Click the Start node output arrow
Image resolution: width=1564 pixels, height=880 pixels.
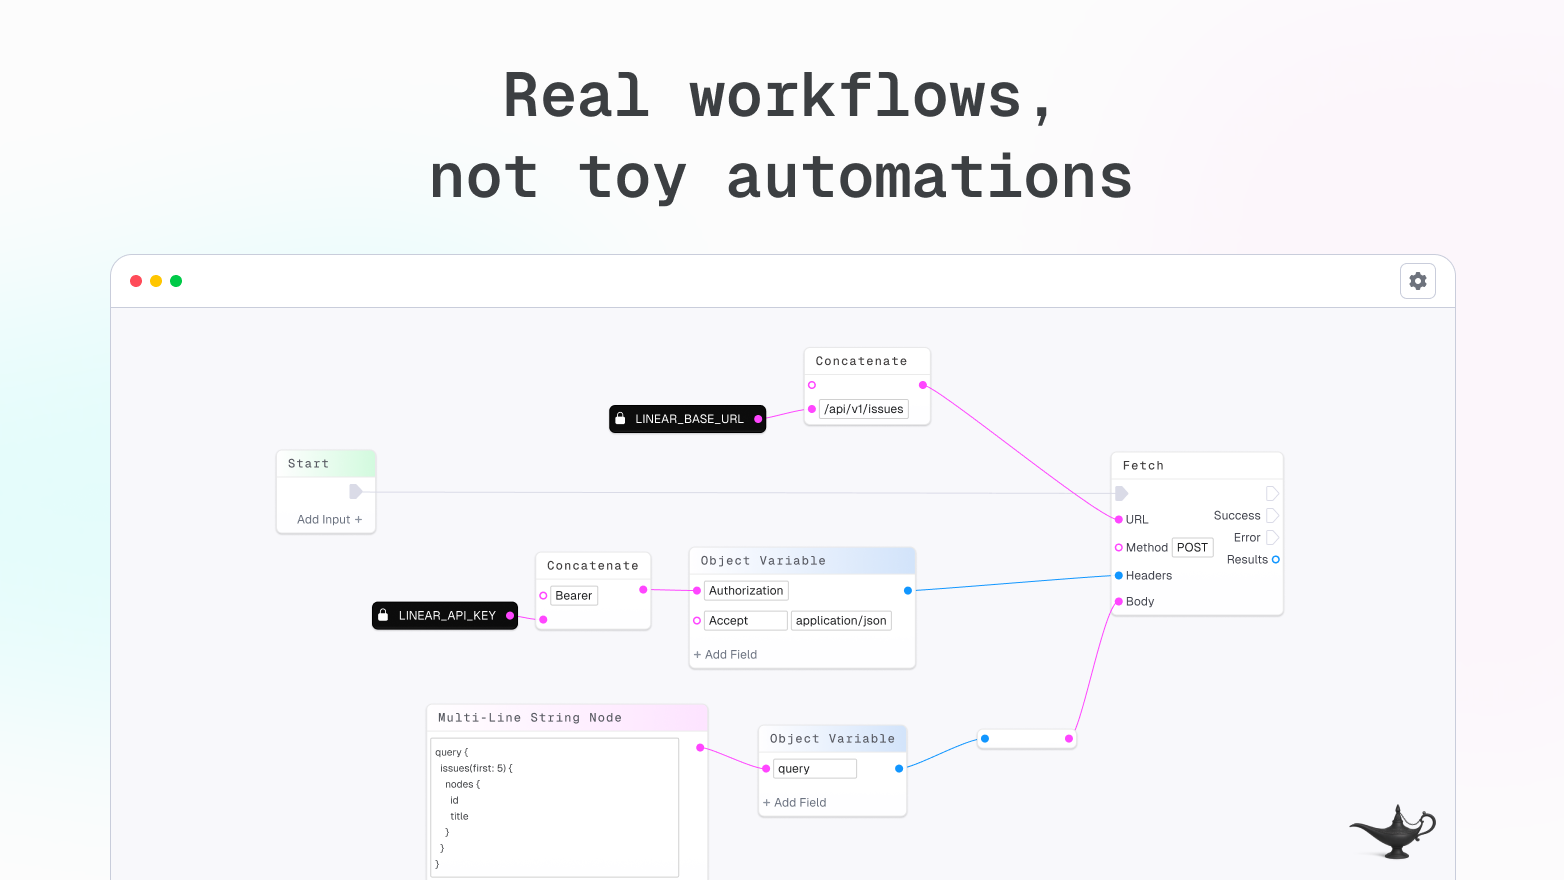pos(356,491)
